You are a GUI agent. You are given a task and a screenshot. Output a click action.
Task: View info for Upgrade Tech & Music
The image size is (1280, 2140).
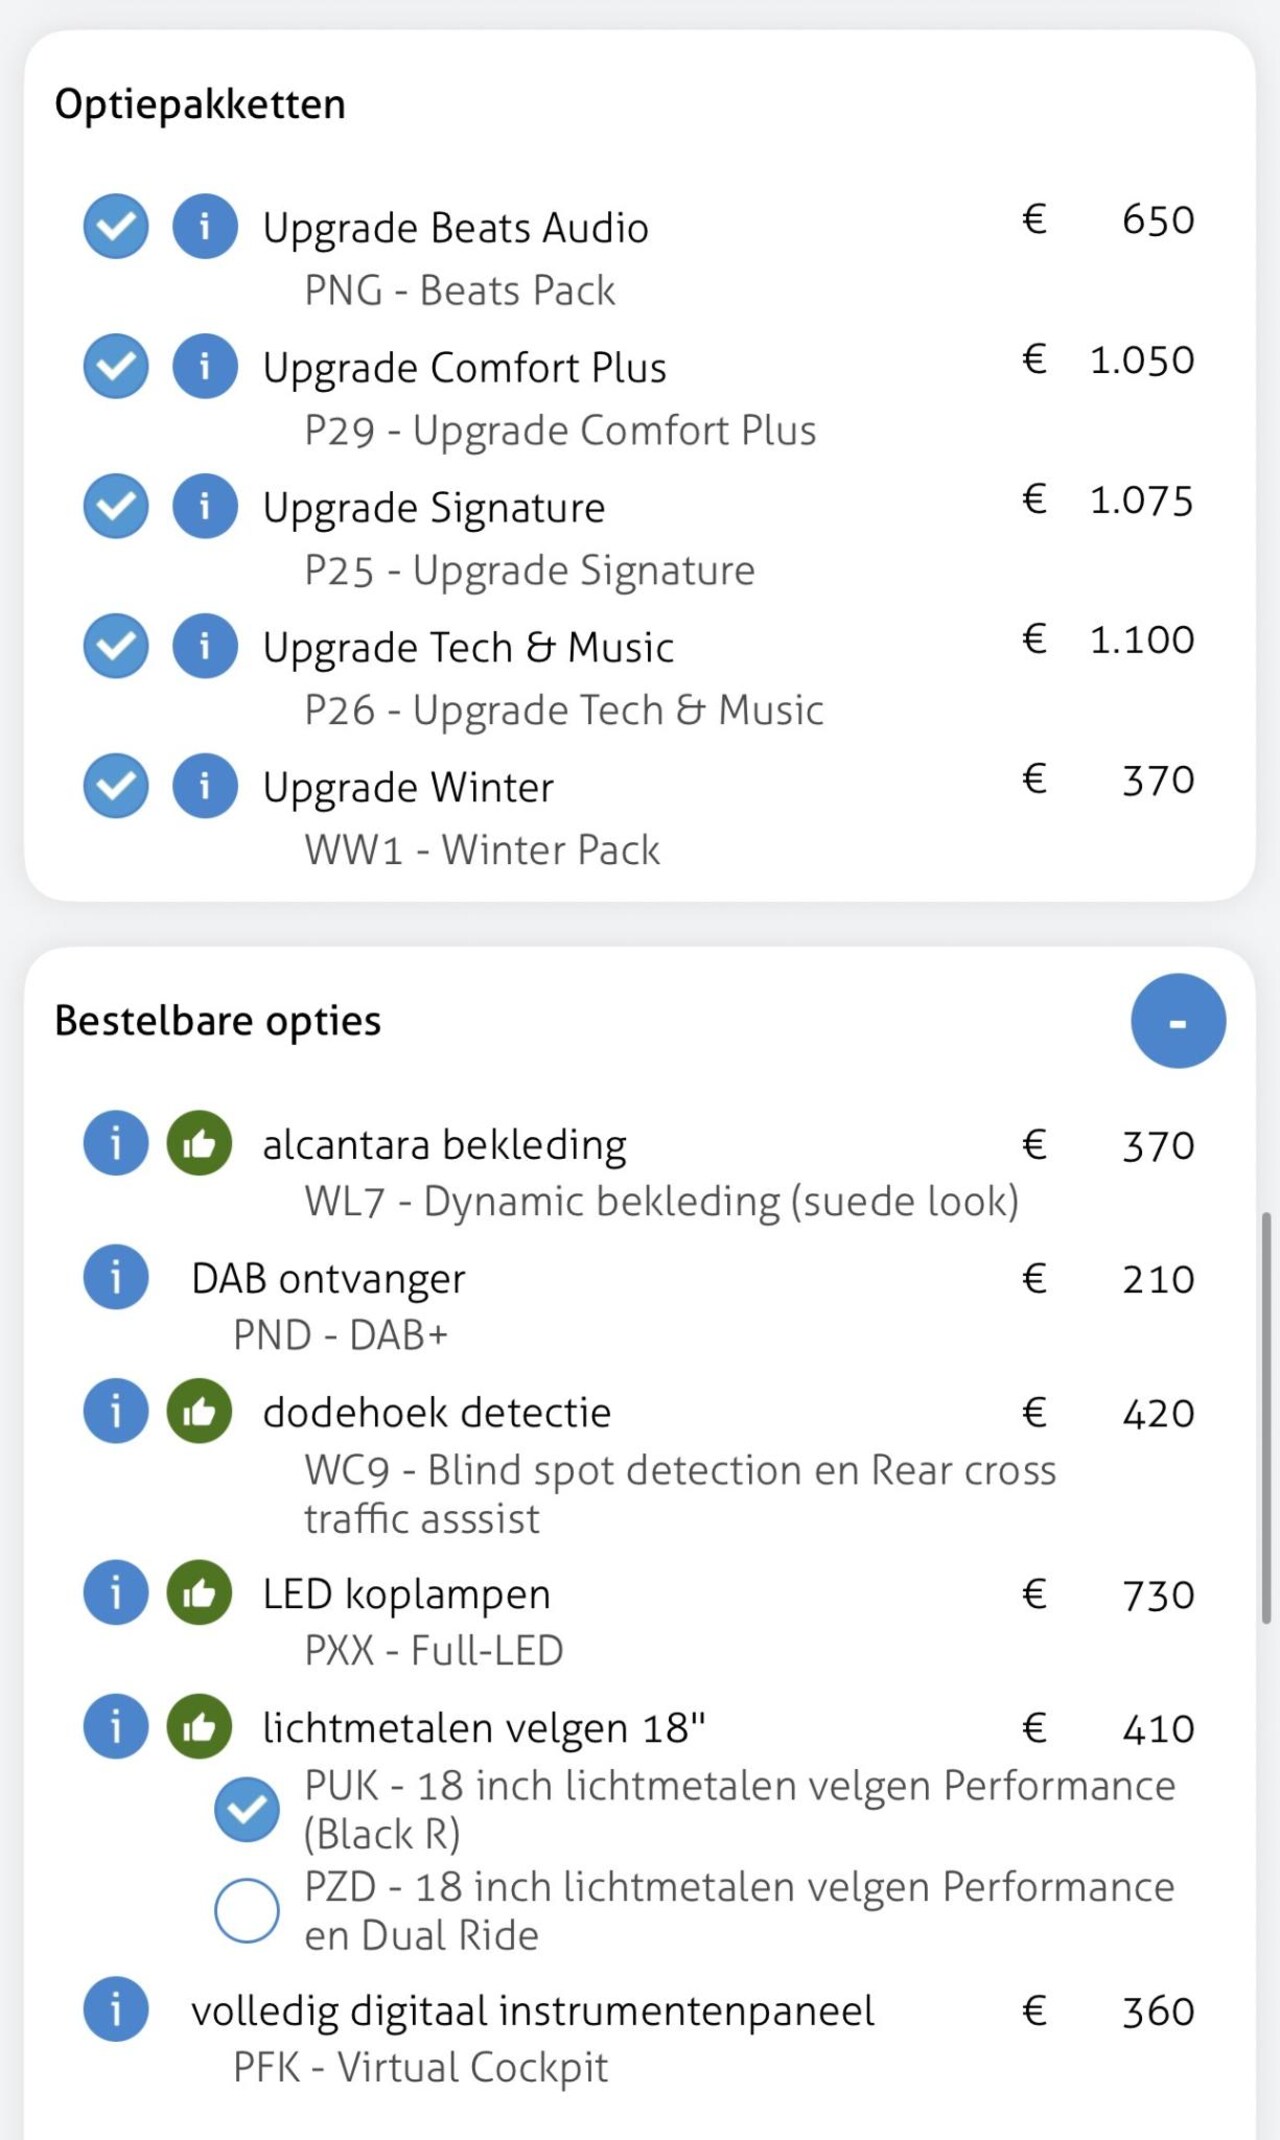pos(205,646)
